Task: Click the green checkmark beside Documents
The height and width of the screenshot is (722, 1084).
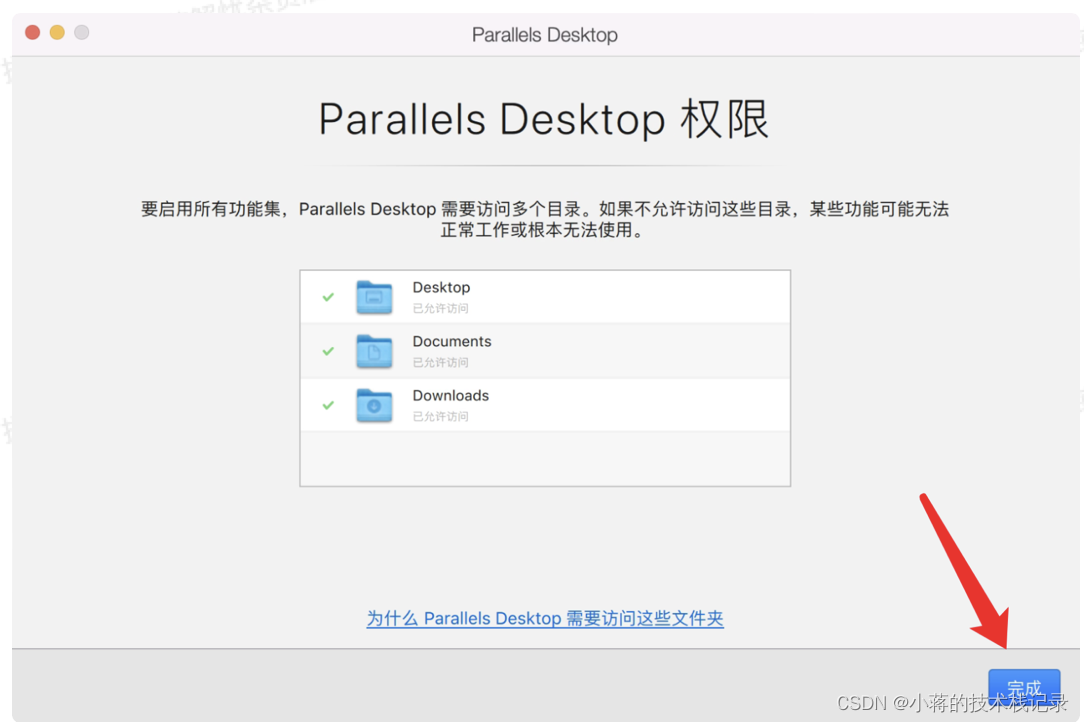Action: [328, 351]
